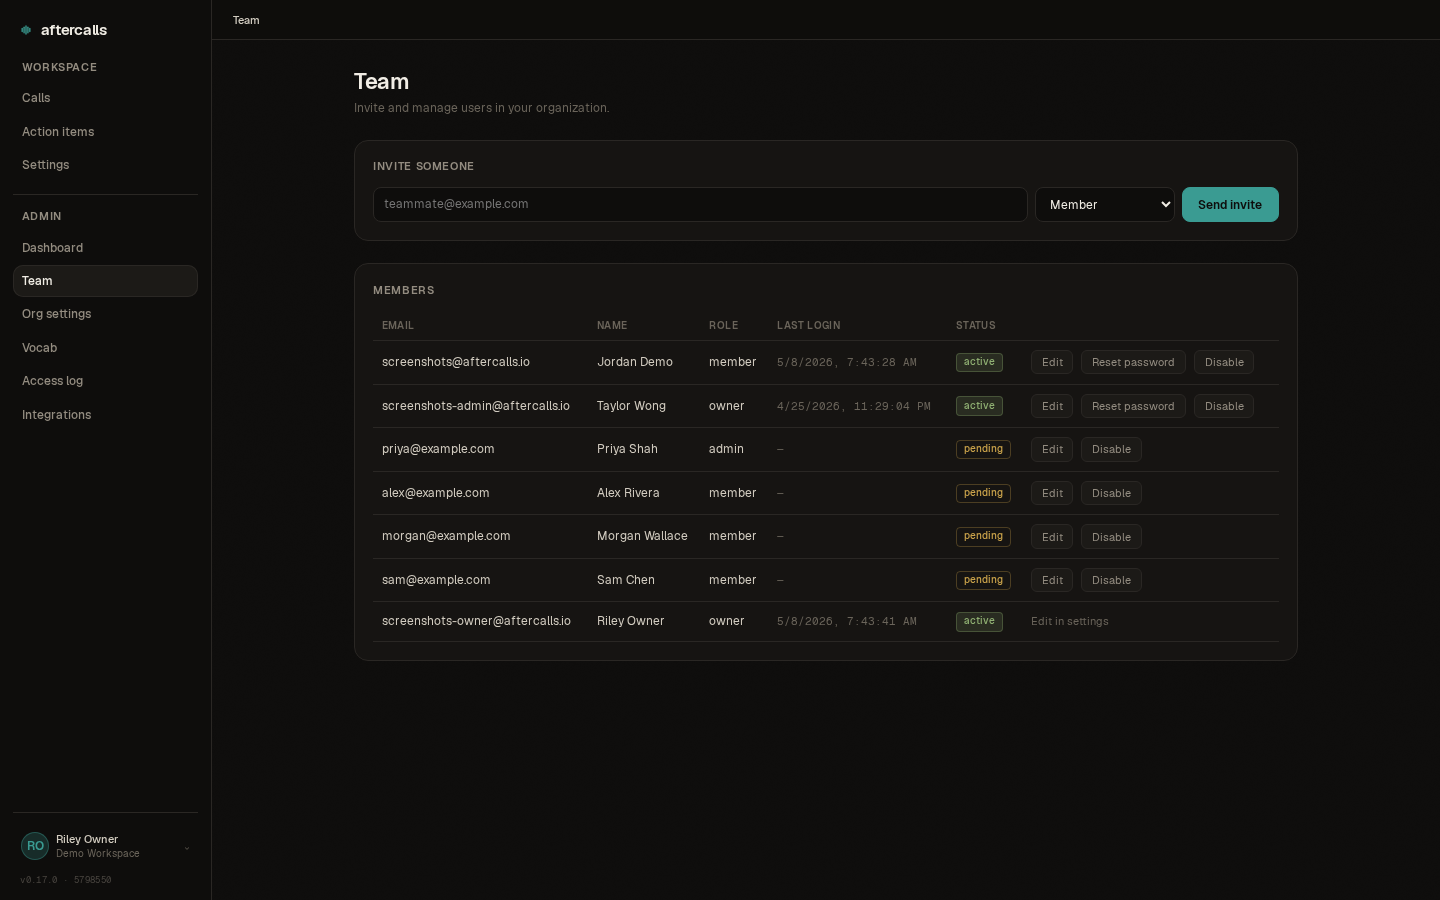Click the ROLE column header
The width and height of the screenshot is (1440, 900).
click(723, 325)
